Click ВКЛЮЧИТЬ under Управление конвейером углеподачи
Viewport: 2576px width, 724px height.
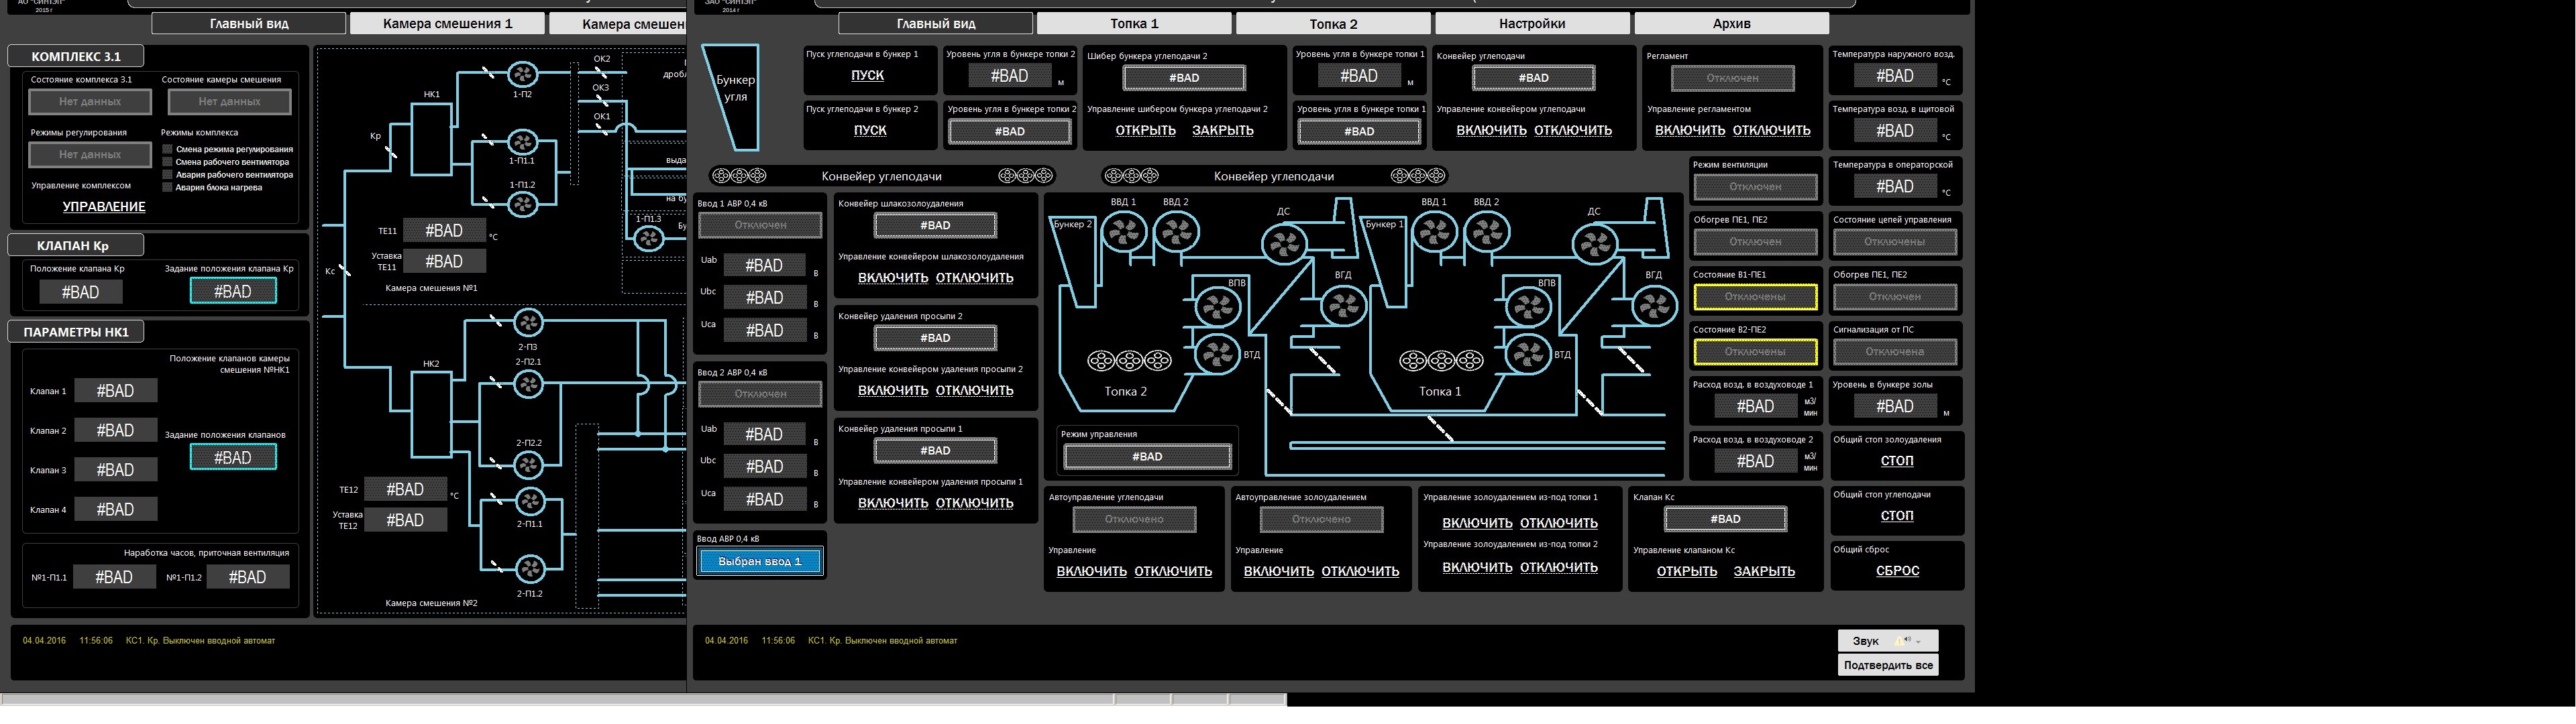pyautogui.click(x=1491, y=130)
